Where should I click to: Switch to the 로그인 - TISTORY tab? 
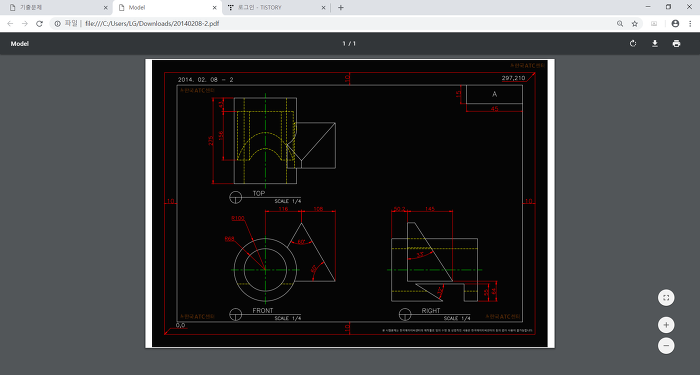(276, 8)
